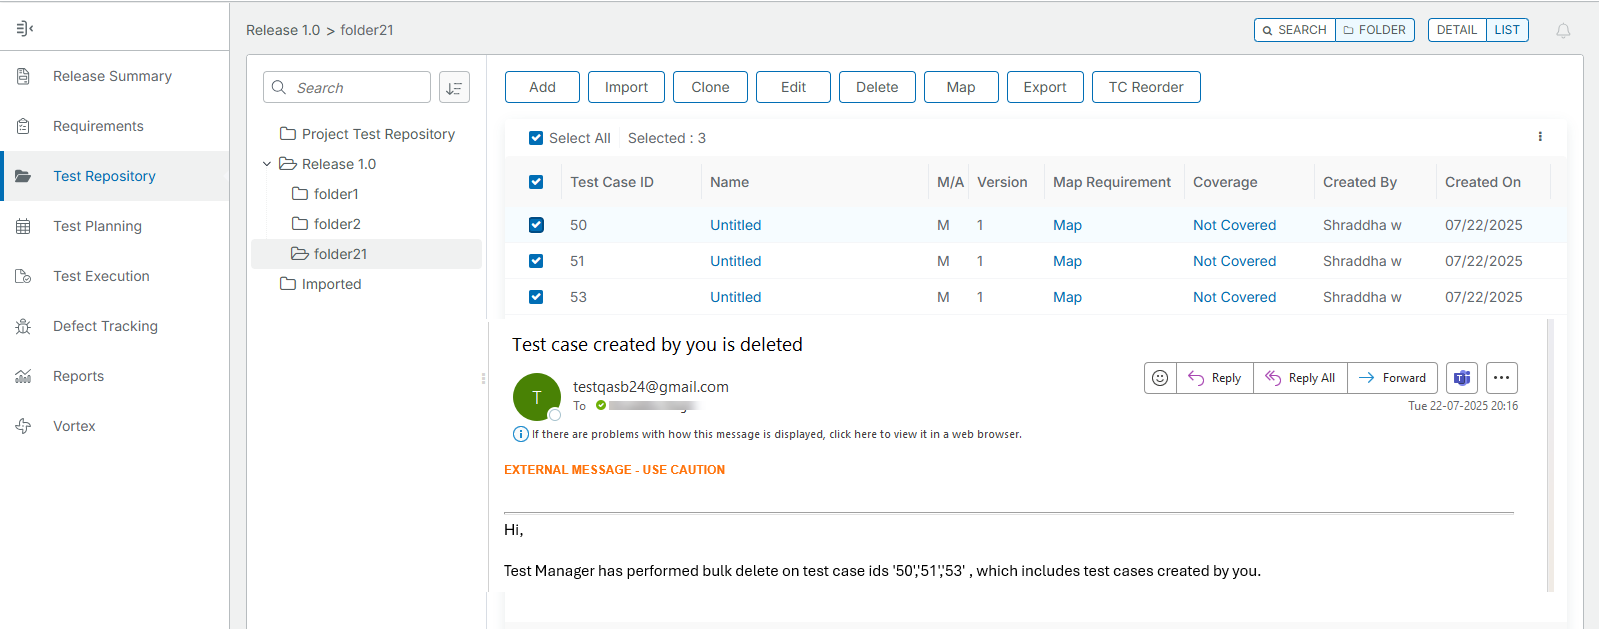The height and width of the screenshot is (629, 1599).
Task: Share the email to Teams icon
Action: click(1462, 378)
